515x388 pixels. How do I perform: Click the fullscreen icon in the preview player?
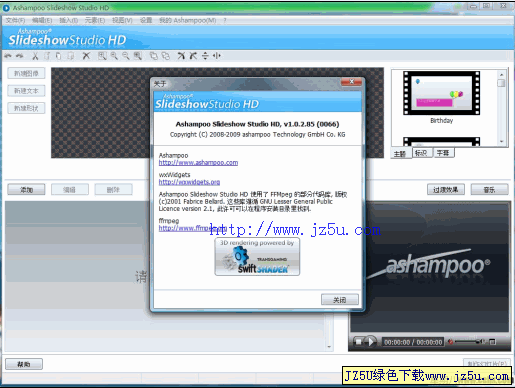click(x=493, y=342)
